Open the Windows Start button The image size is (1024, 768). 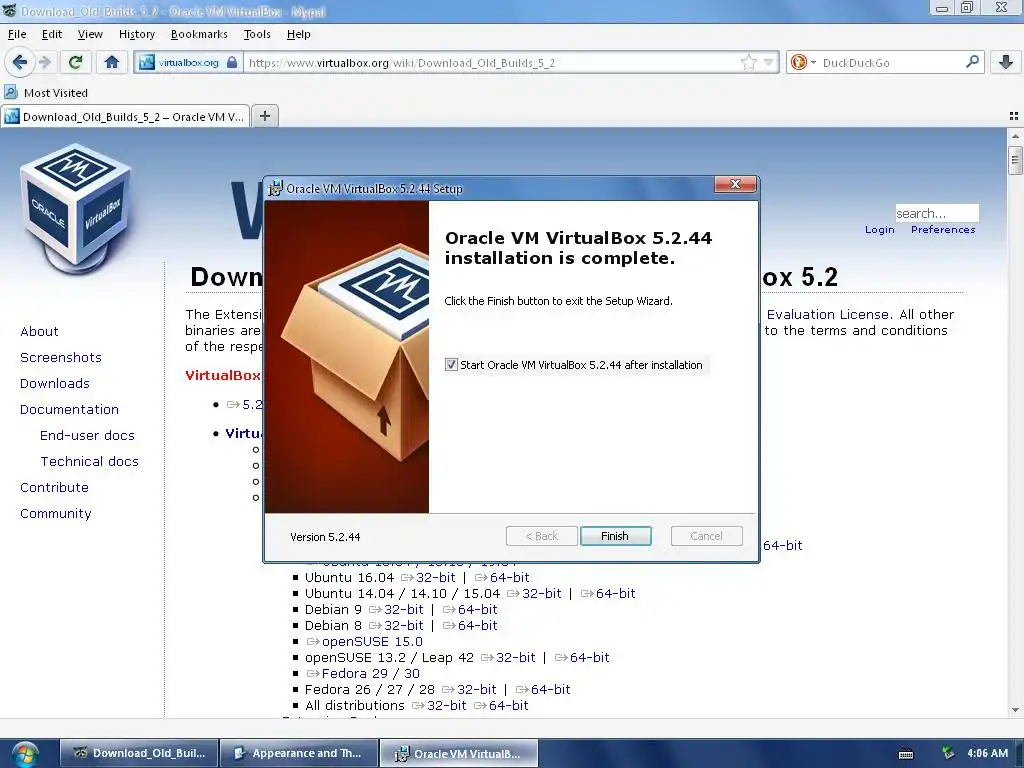pos(25,754)
